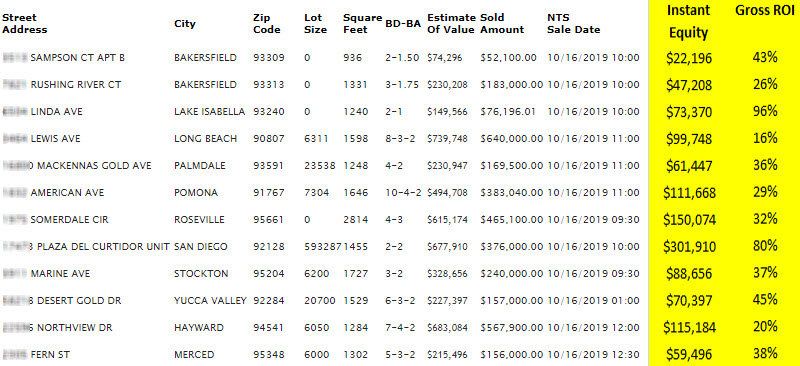The width and height of the screenshot is (800, 366).
Task: Click the Instant Equity heading
Action: pos(688,21)
